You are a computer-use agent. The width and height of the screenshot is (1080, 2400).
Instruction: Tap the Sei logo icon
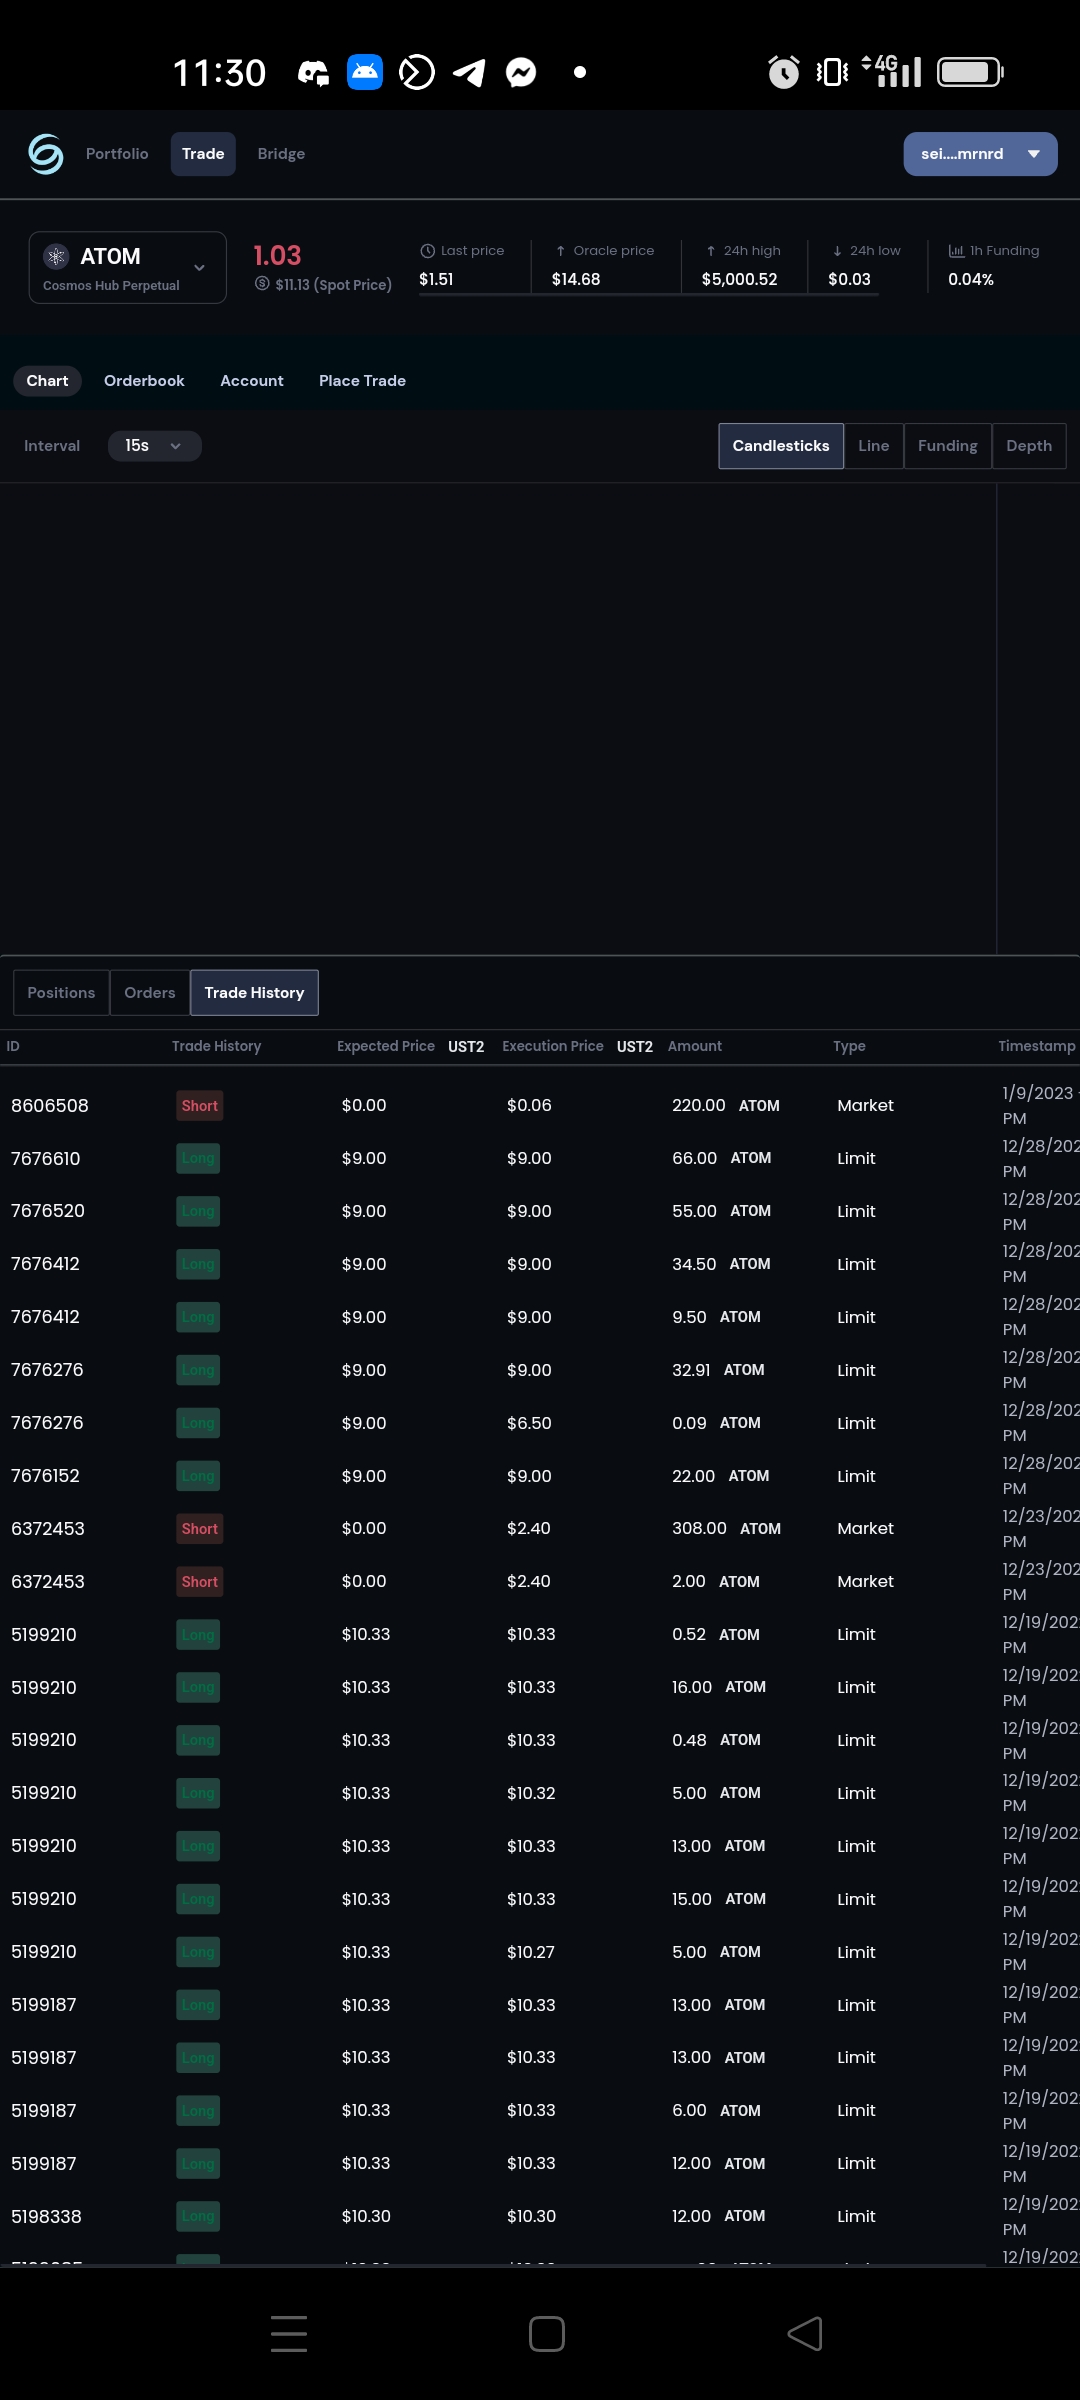tap(46, 154)
